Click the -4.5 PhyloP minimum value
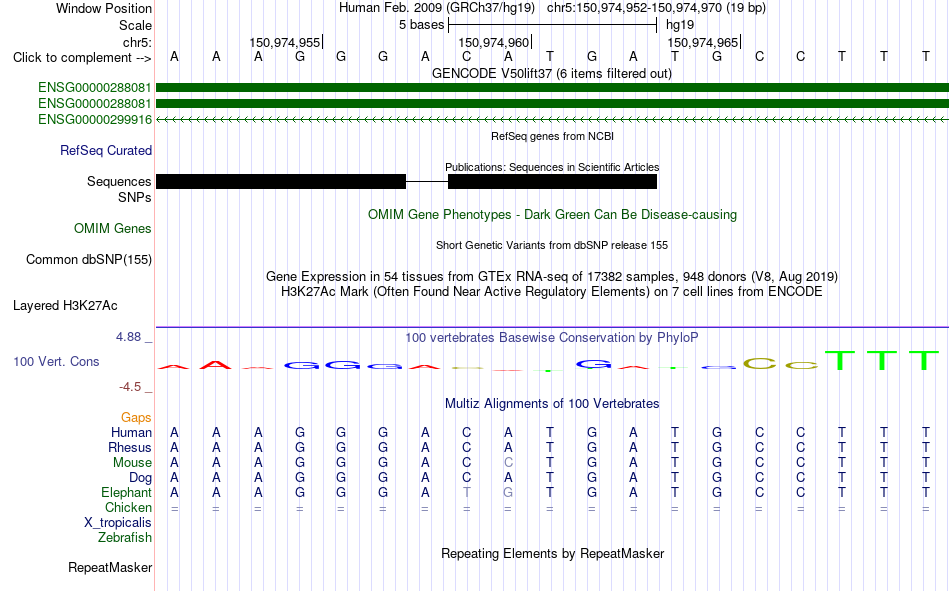Viewport: 950px width, 591px height. point(130,387)
